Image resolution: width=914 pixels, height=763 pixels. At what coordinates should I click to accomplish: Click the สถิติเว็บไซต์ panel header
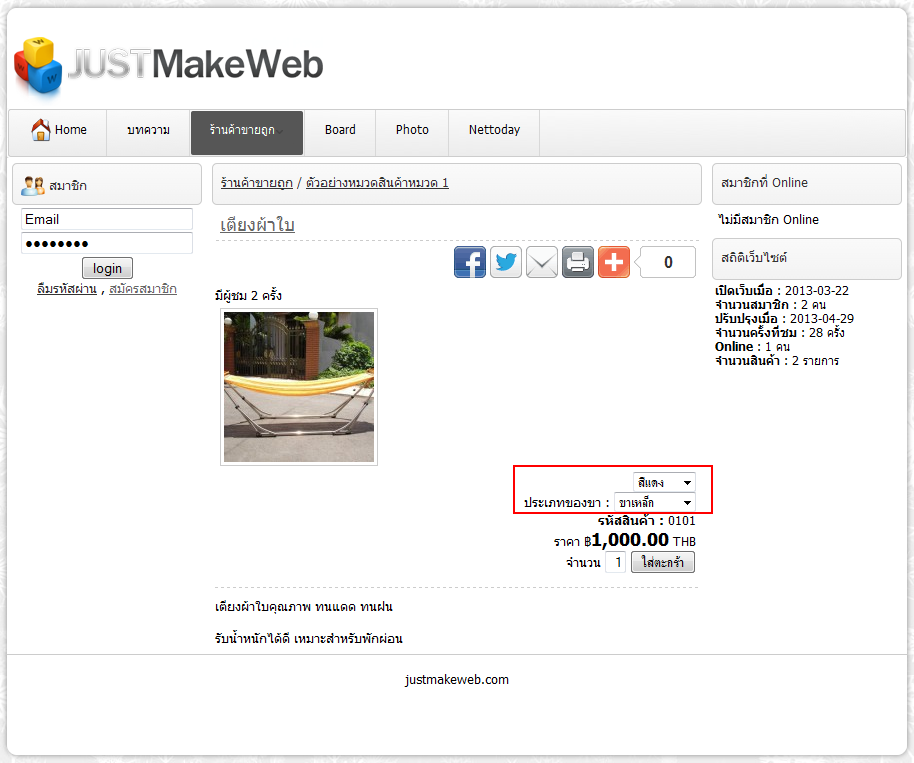807,258
